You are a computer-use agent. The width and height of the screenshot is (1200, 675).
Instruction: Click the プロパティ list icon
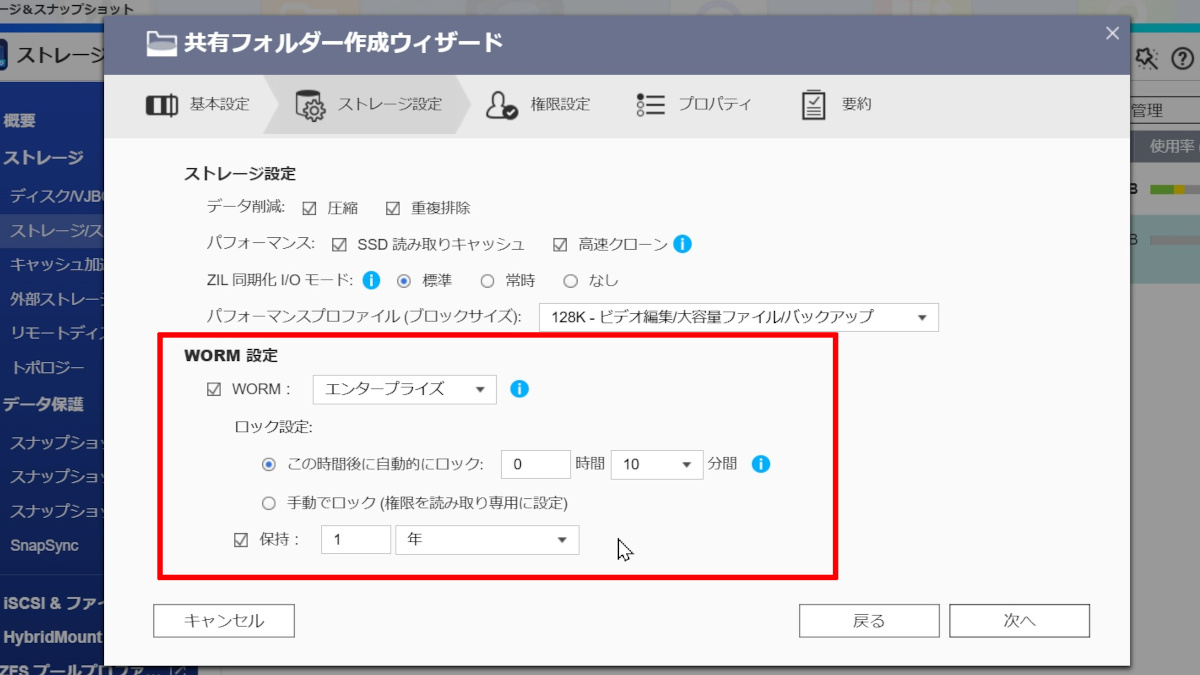(x=651, y=105)
